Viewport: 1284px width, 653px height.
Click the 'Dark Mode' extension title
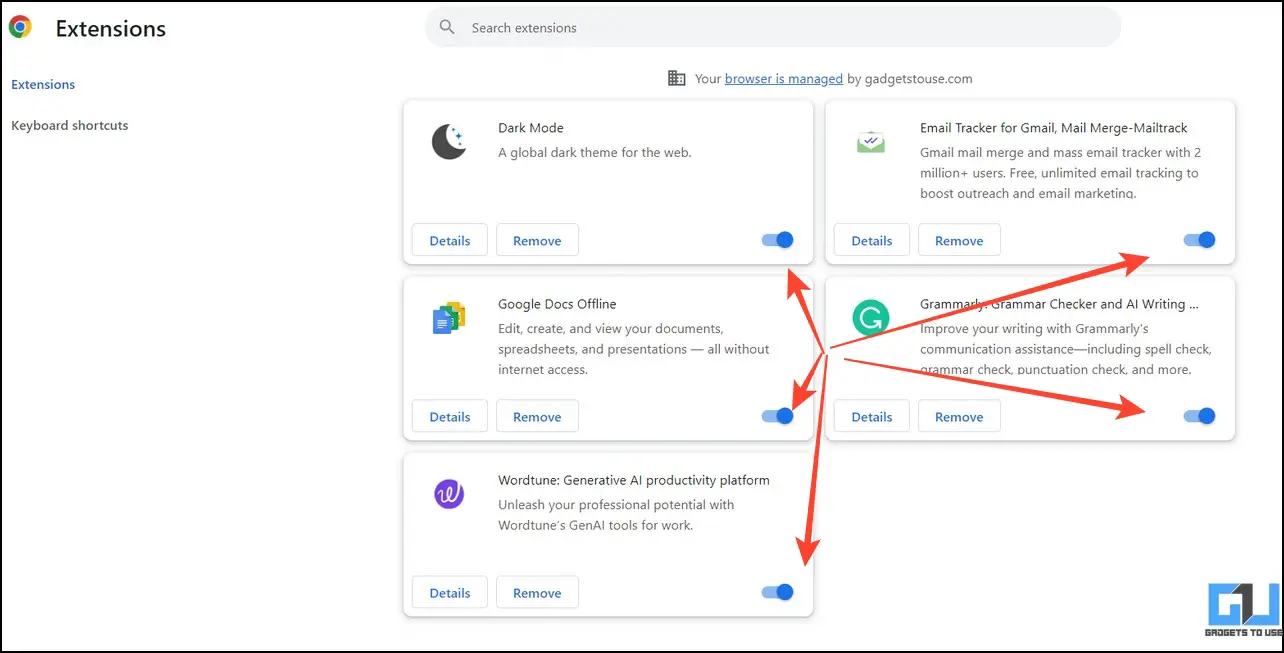click(531, 128)
